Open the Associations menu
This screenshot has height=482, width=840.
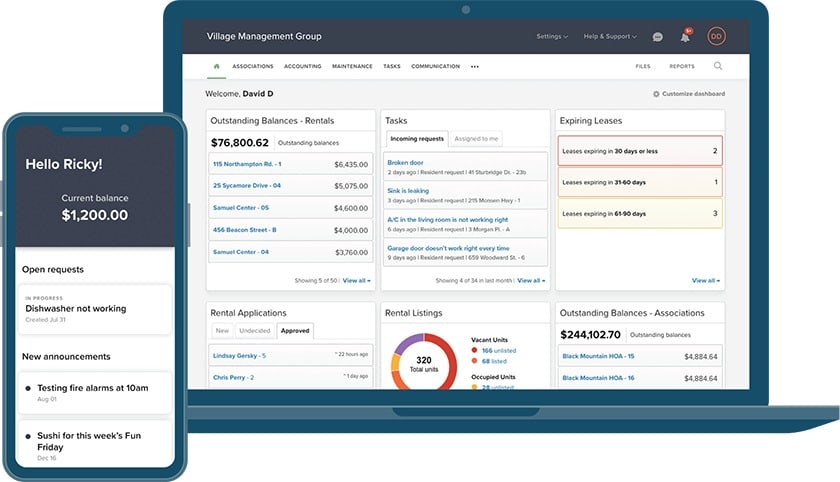252,66
